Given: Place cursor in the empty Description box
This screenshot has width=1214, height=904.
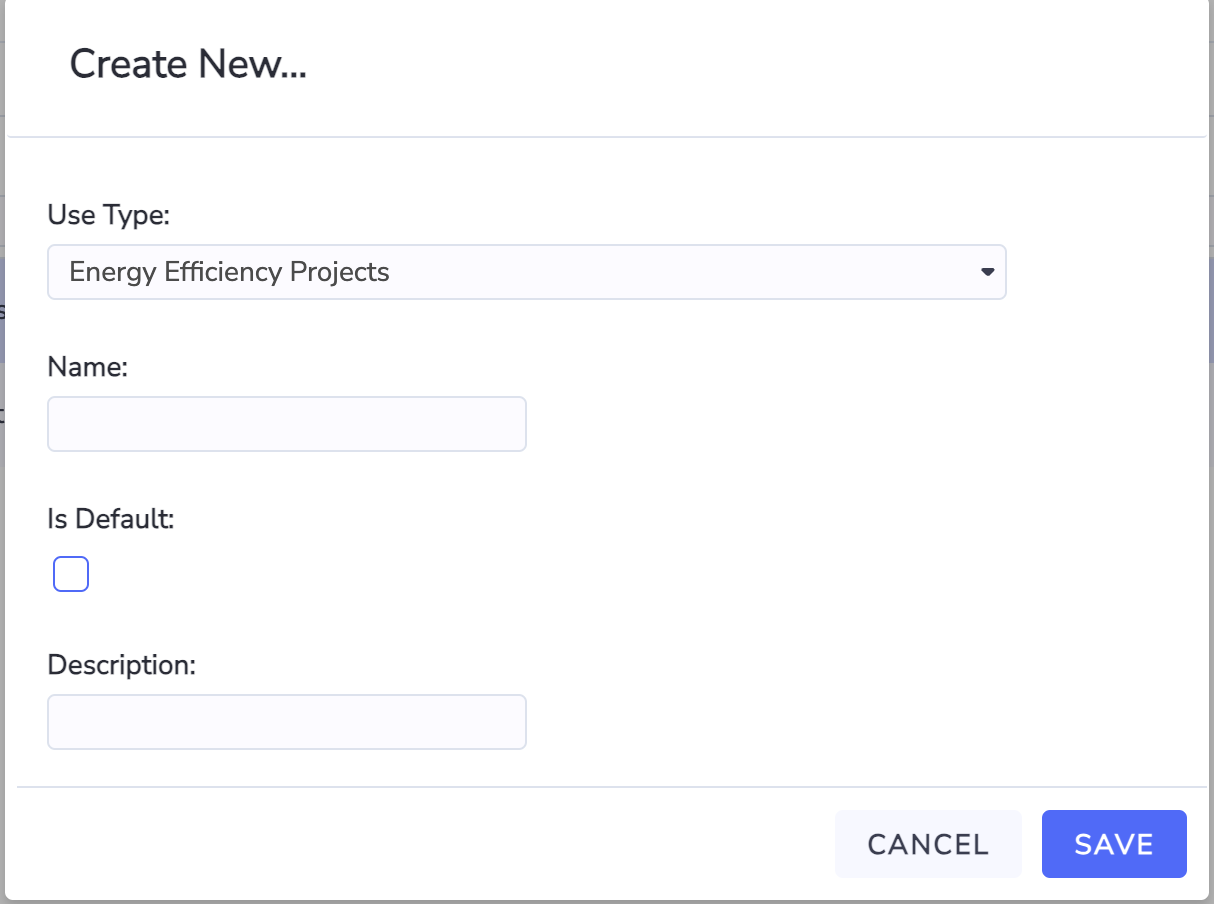Looking at the screenshot, I should click(x=287, y=722).
